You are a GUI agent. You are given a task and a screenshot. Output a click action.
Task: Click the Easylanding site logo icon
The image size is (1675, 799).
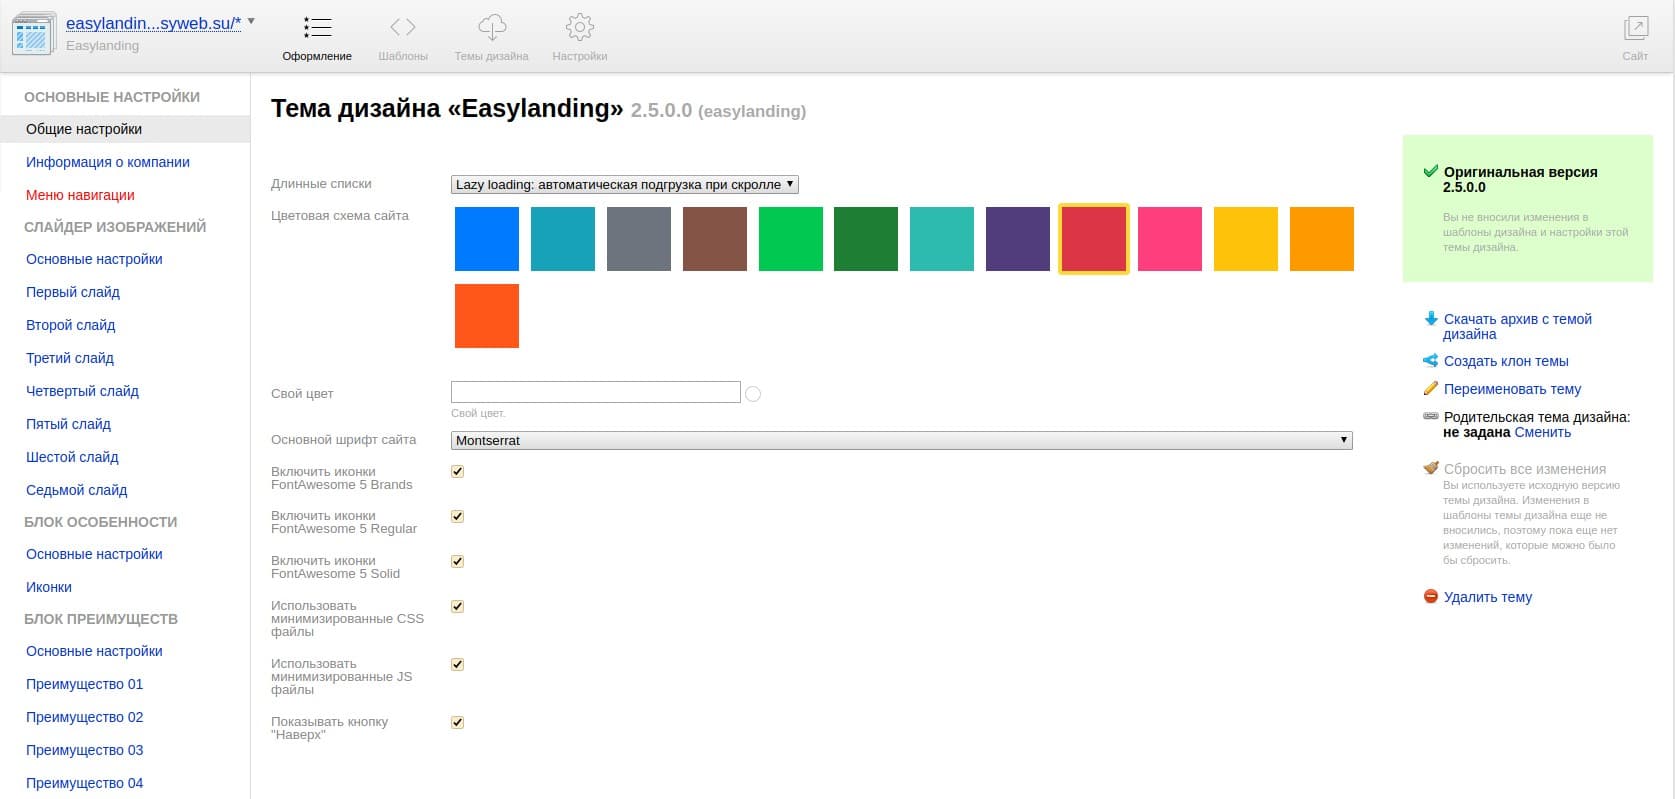[34, 33]
